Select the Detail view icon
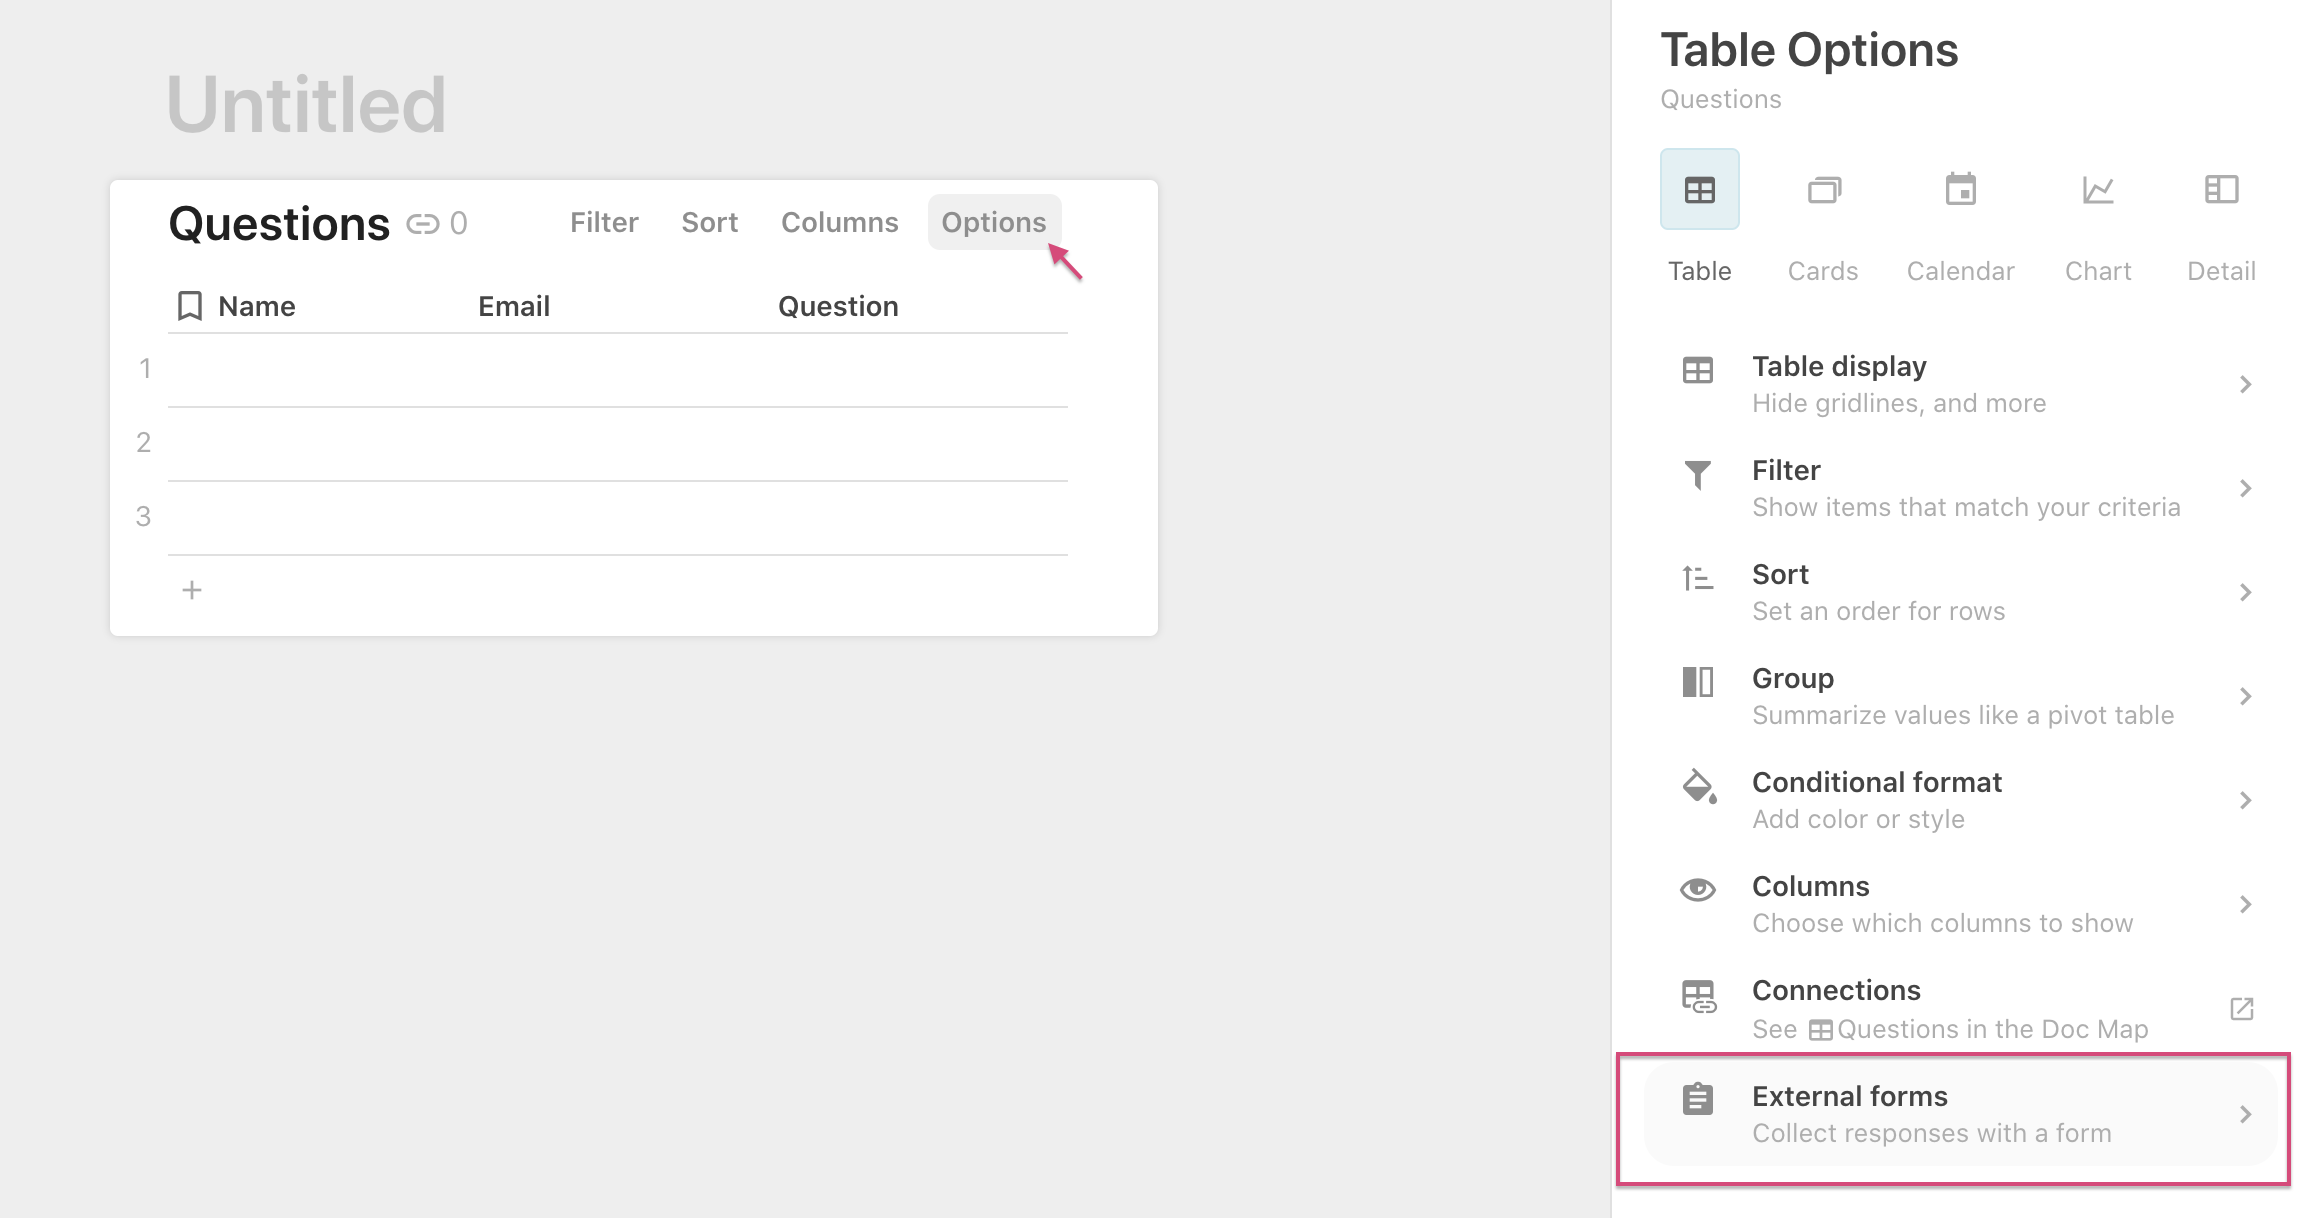This screenshot has height=1218, width=2304. [x=2221, y=190]
